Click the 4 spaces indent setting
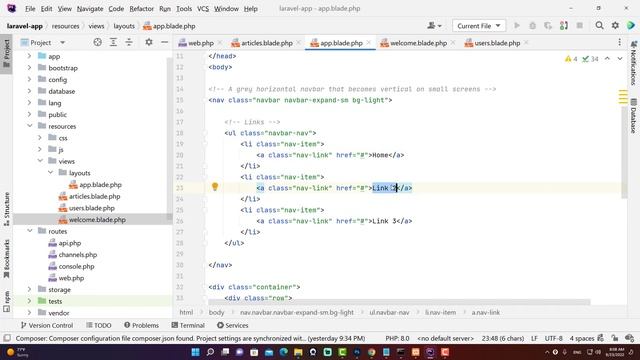This screenshot has height=360, width=640. (x=582, y=338)
